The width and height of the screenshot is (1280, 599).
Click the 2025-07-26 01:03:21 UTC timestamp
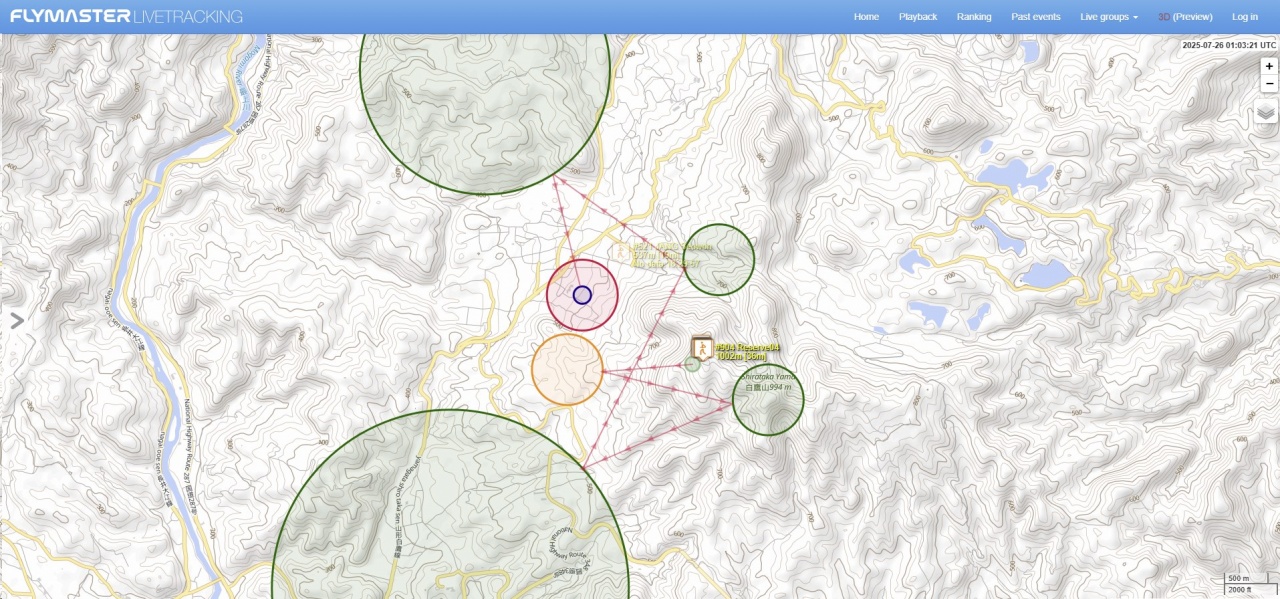(x=1229, y=45)
